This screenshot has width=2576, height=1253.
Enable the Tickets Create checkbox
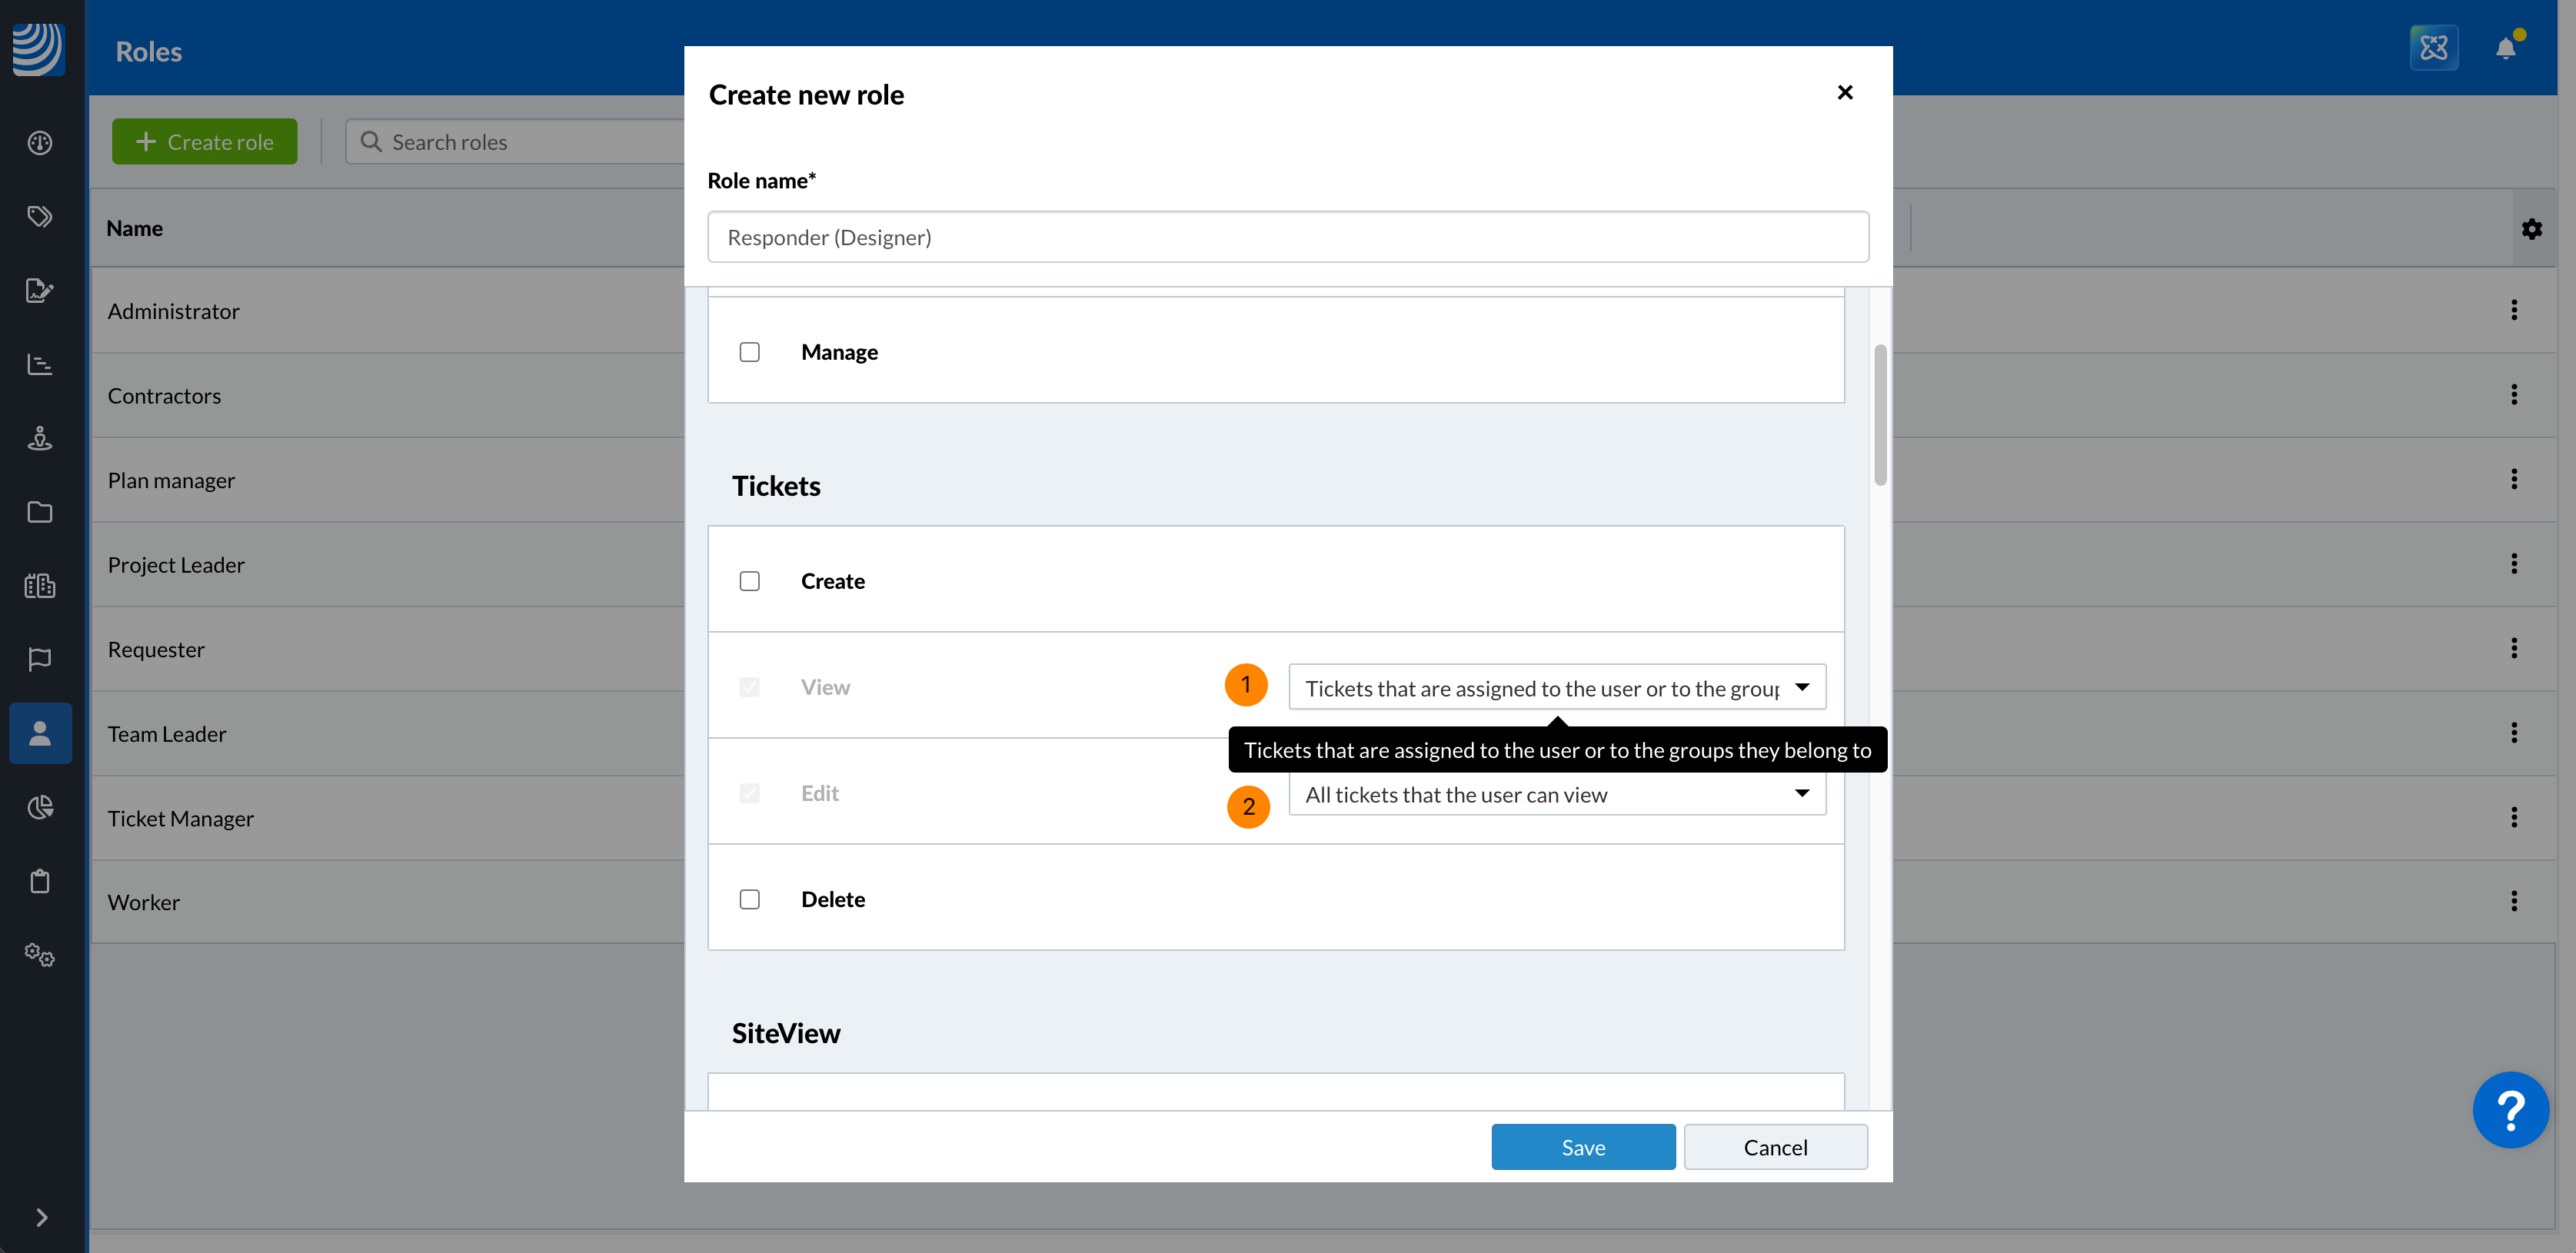[x=749, y=581]
